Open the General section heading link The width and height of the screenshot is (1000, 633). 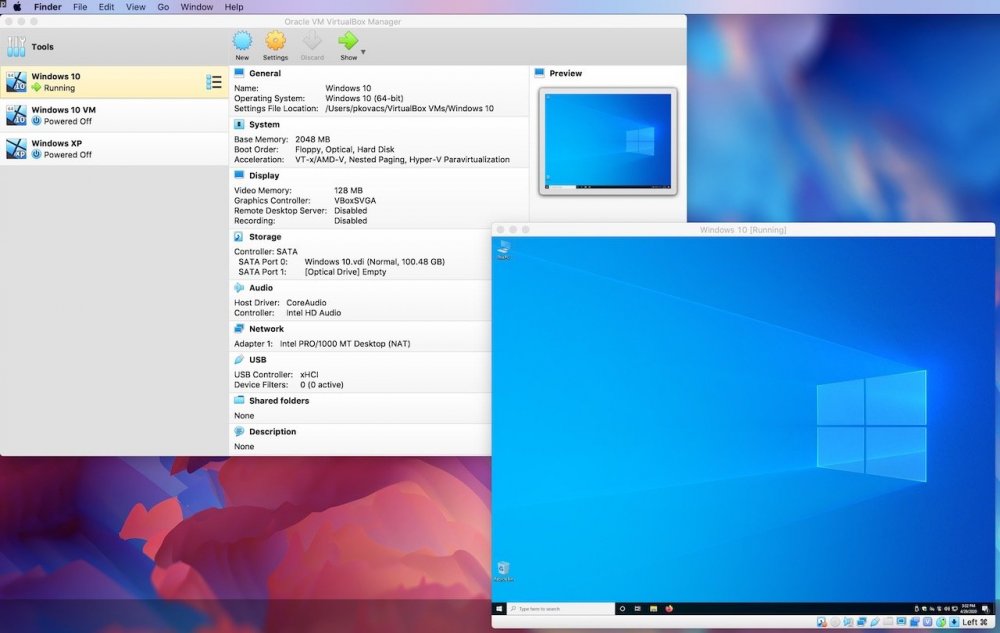pos(265,73)
